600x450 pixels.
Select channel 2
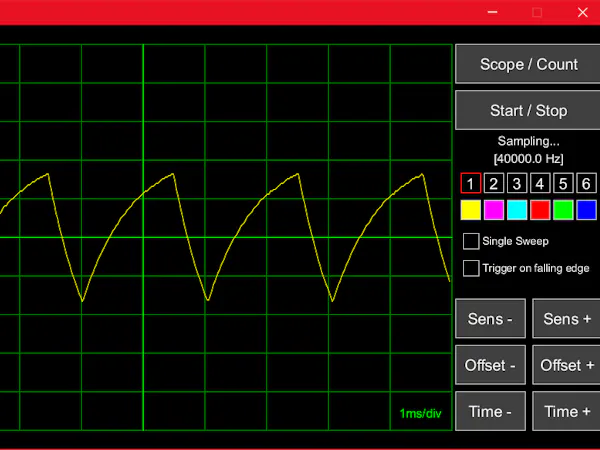(494, 183)
